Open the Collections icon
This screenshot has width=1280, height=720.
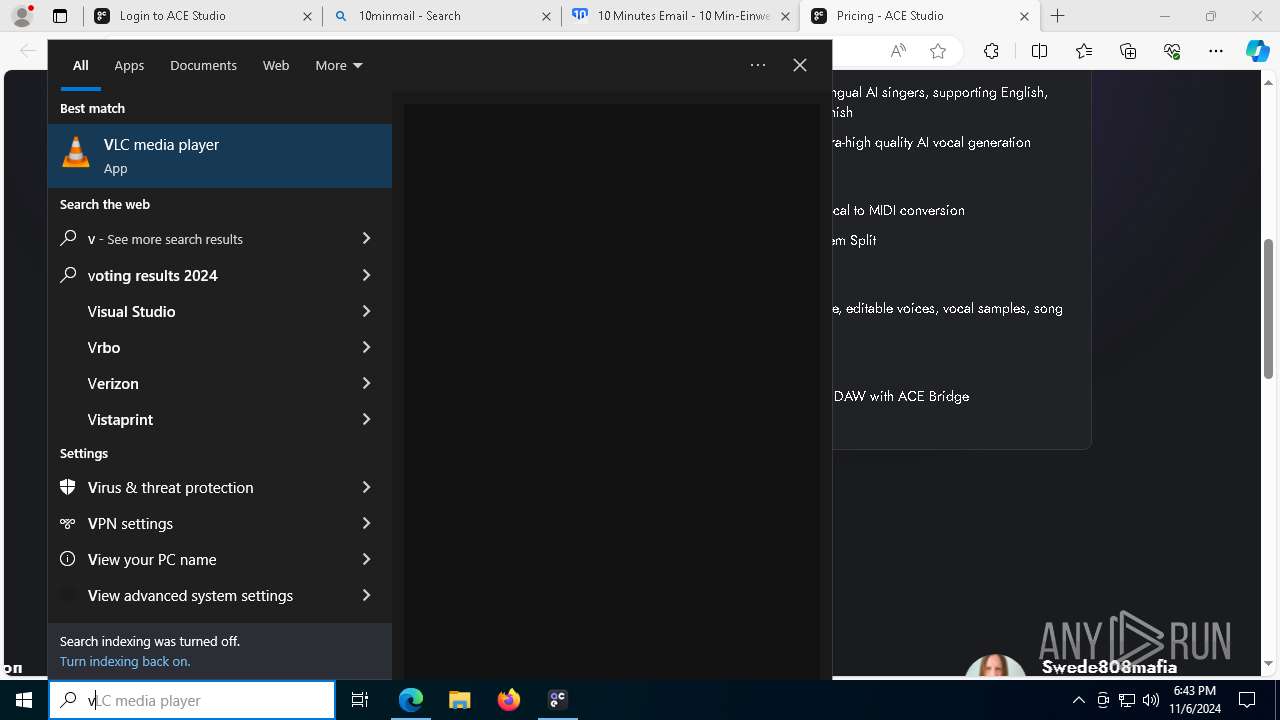1128,51
